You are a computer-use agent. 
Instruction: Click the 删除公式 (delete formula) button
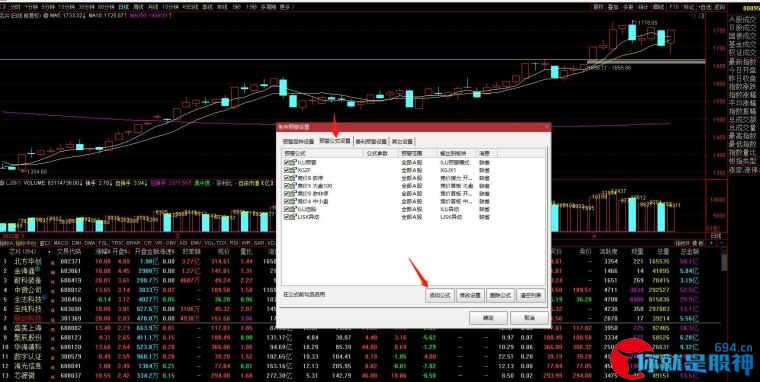point(501,295)
